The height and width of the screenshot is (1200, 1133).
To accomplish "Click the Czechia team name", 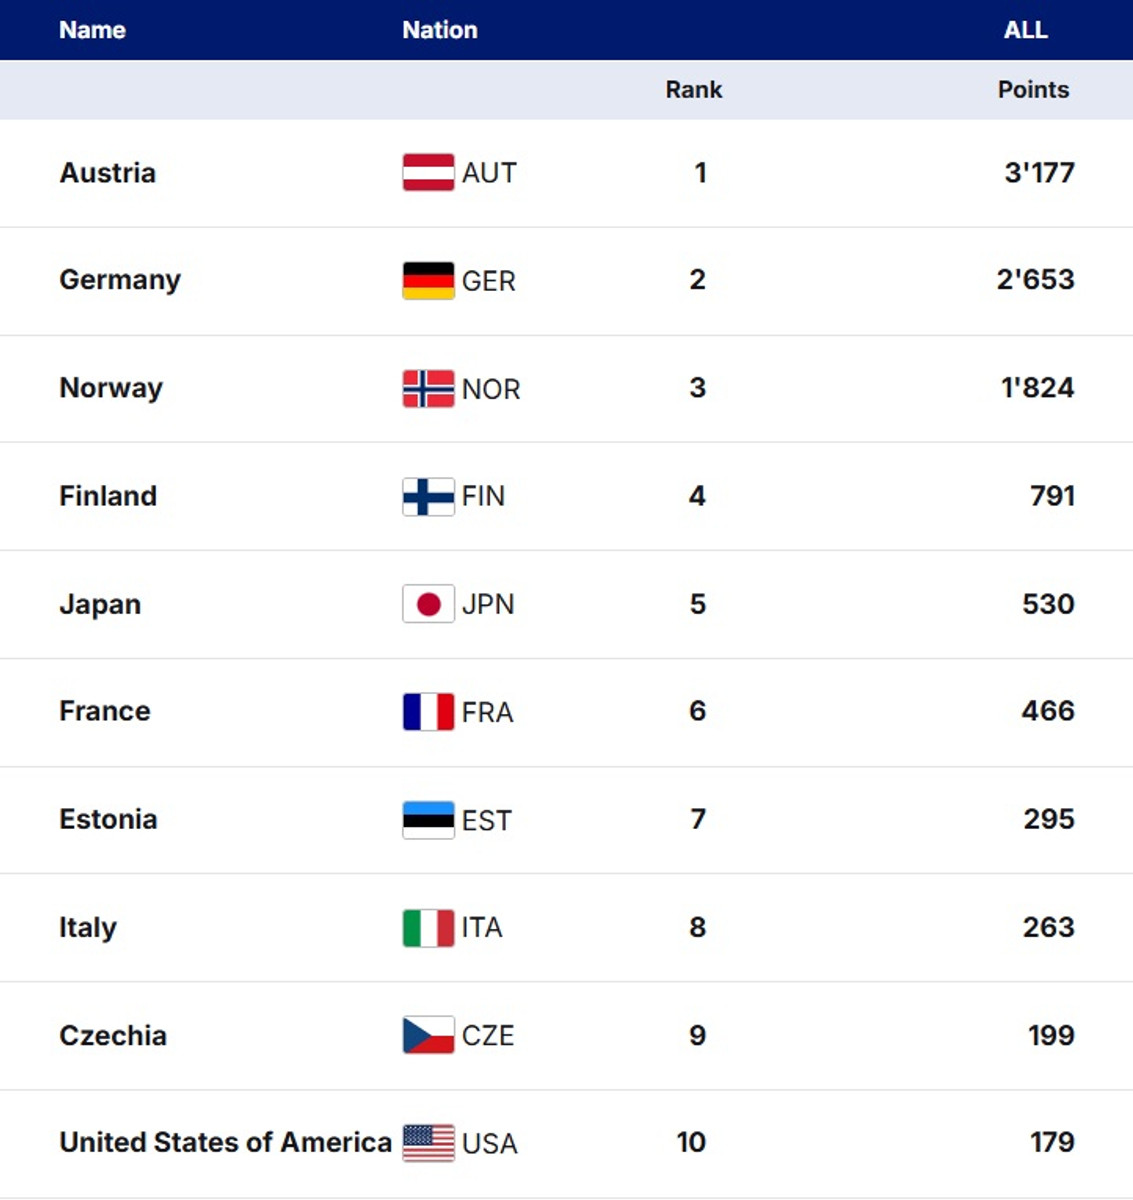I will tap(113, 1035).
